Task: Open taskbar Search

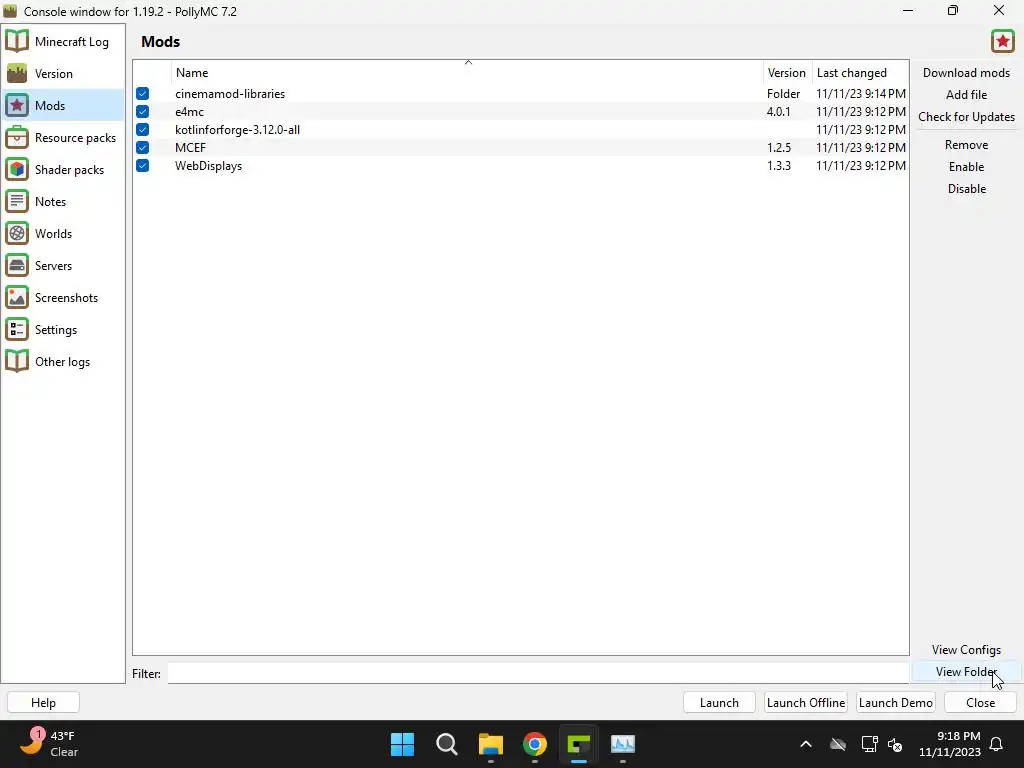Action: [447, 744]
